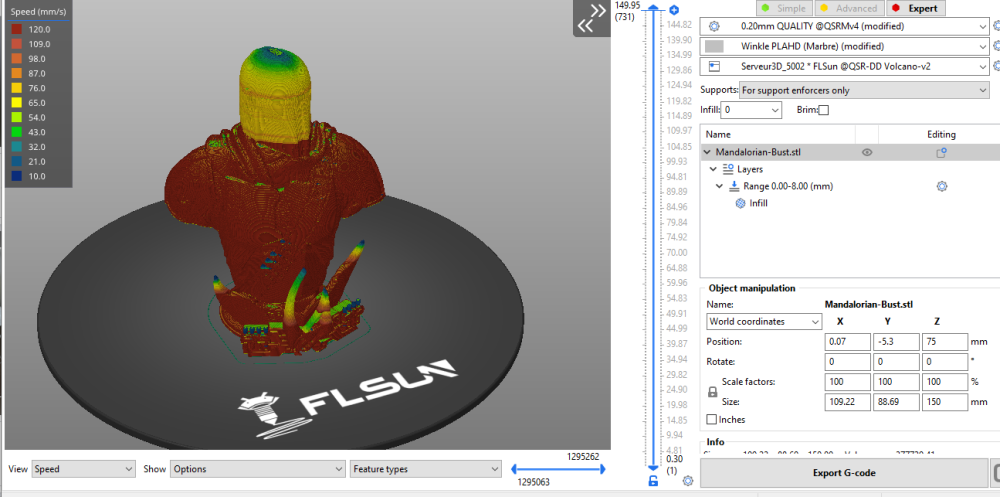
Task: Open Range 0.00-8.00 settings gear
Action: [x=941, y=186]
